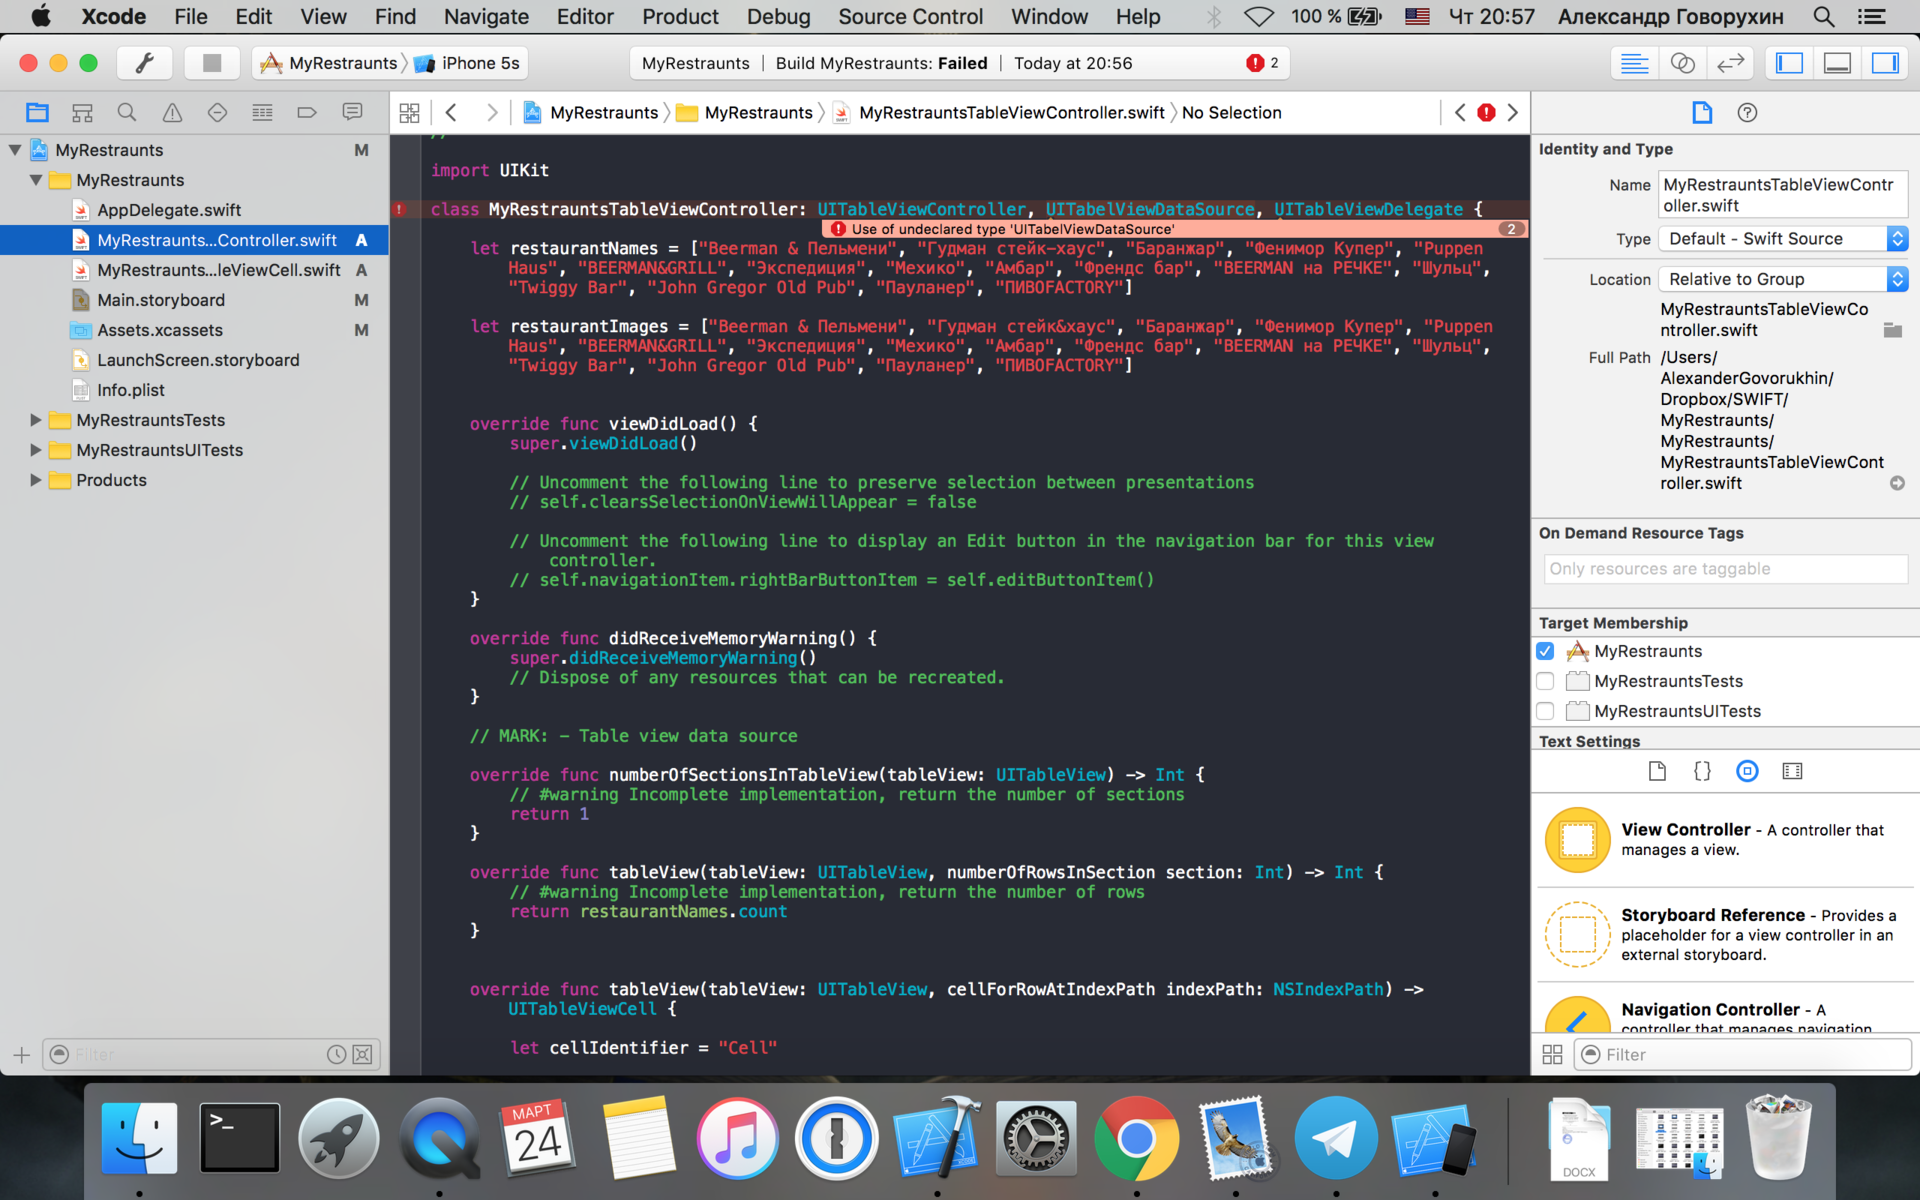Click the On Demand Resource Tags field
Viewport: 1920px width, 1200px height.
1725,569
